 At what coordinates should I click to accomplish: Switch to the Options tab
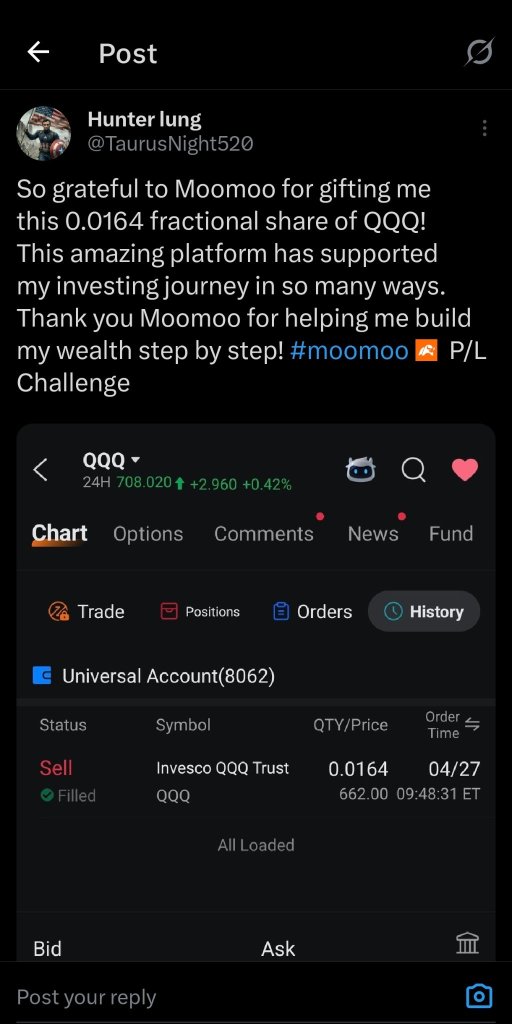tap(148, 534)
